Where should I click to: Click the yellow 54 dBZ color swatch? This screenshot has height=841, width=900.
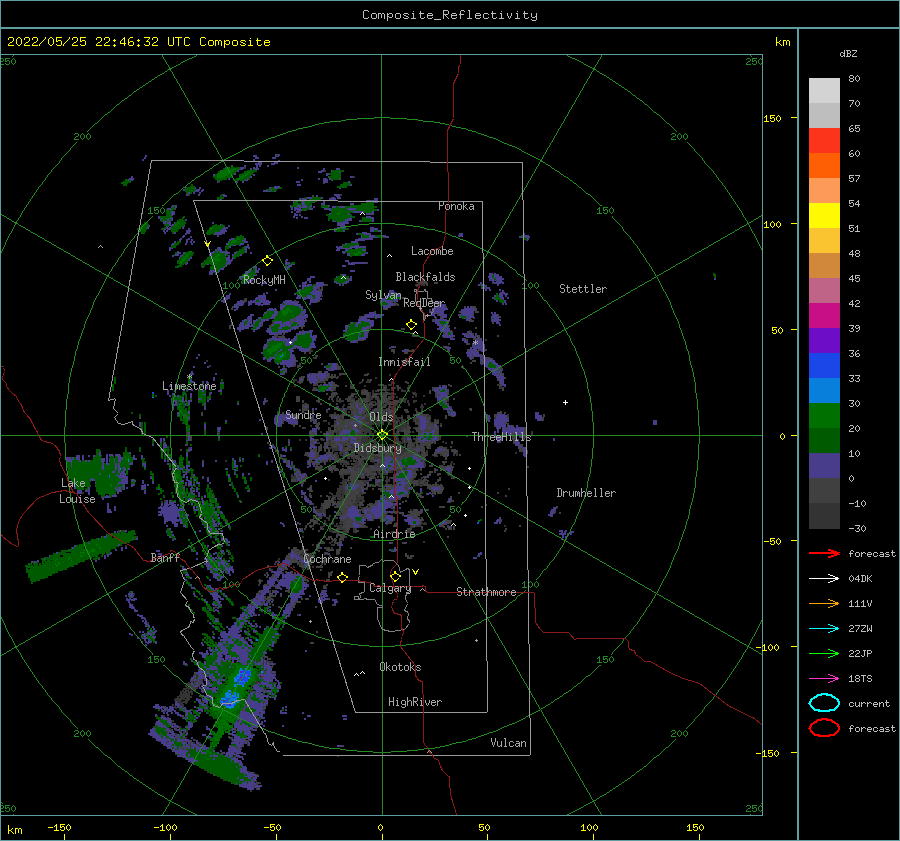[824, 215]
